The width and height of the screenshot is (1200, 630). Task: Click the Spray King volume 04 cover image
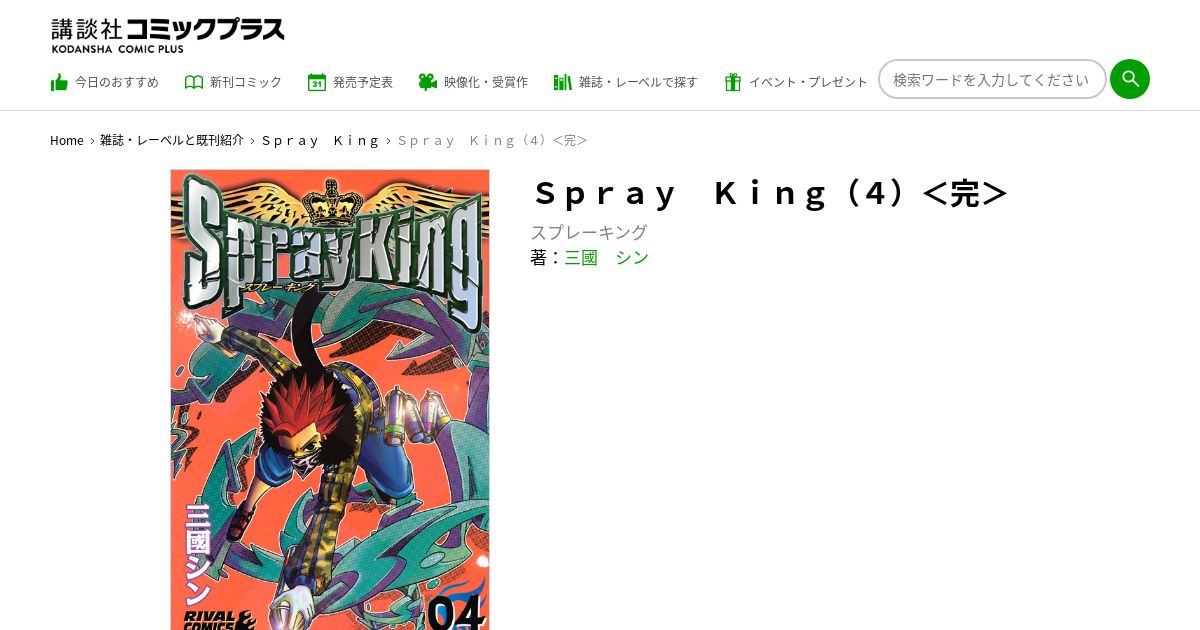point(330,400)
